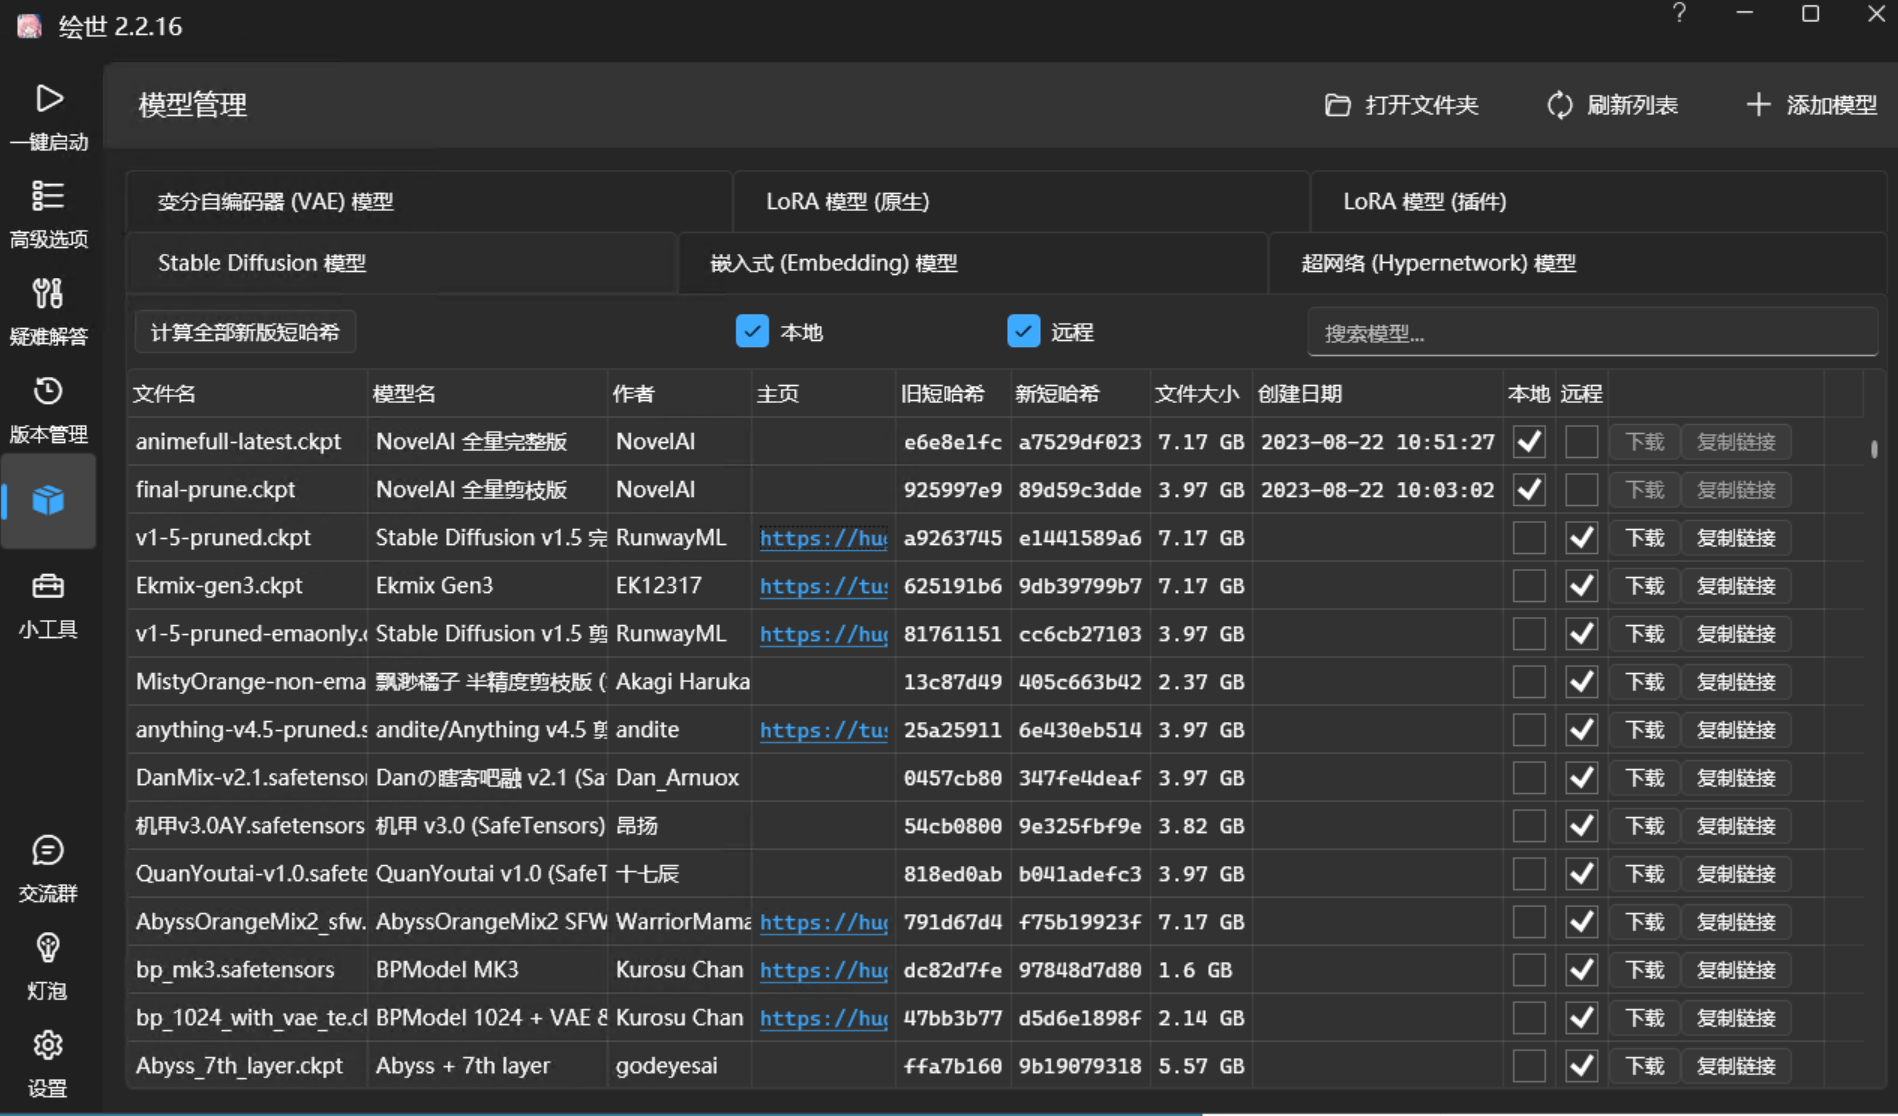Image resolution: width=1898 pixels, height=1116 pixels.
Task: Select new hash 89d59c3dde cell
Action: click(x=1079, y=490)
